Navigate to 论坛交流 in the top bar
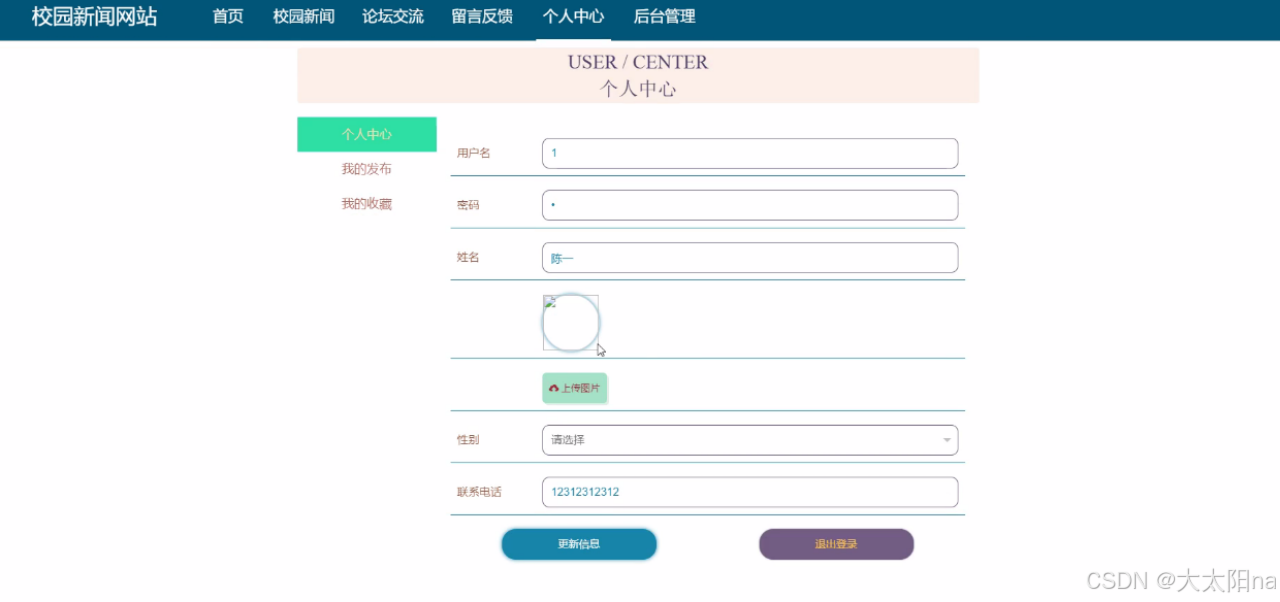 [x=392, y=16]
